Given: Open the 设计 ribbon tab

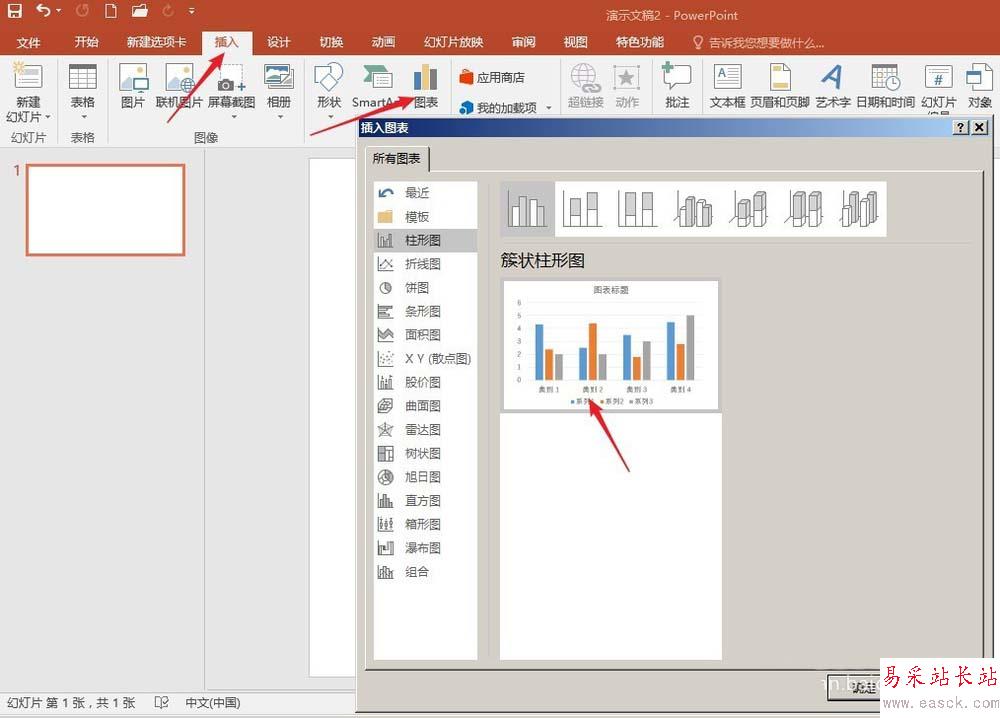Looking at the screenshot, I should (x=279, y=42).
